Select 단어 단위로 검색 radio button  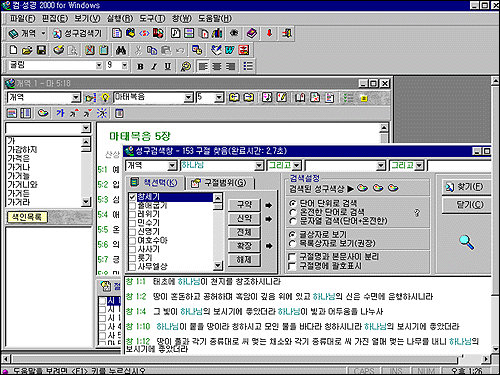(x=293, y=203)
